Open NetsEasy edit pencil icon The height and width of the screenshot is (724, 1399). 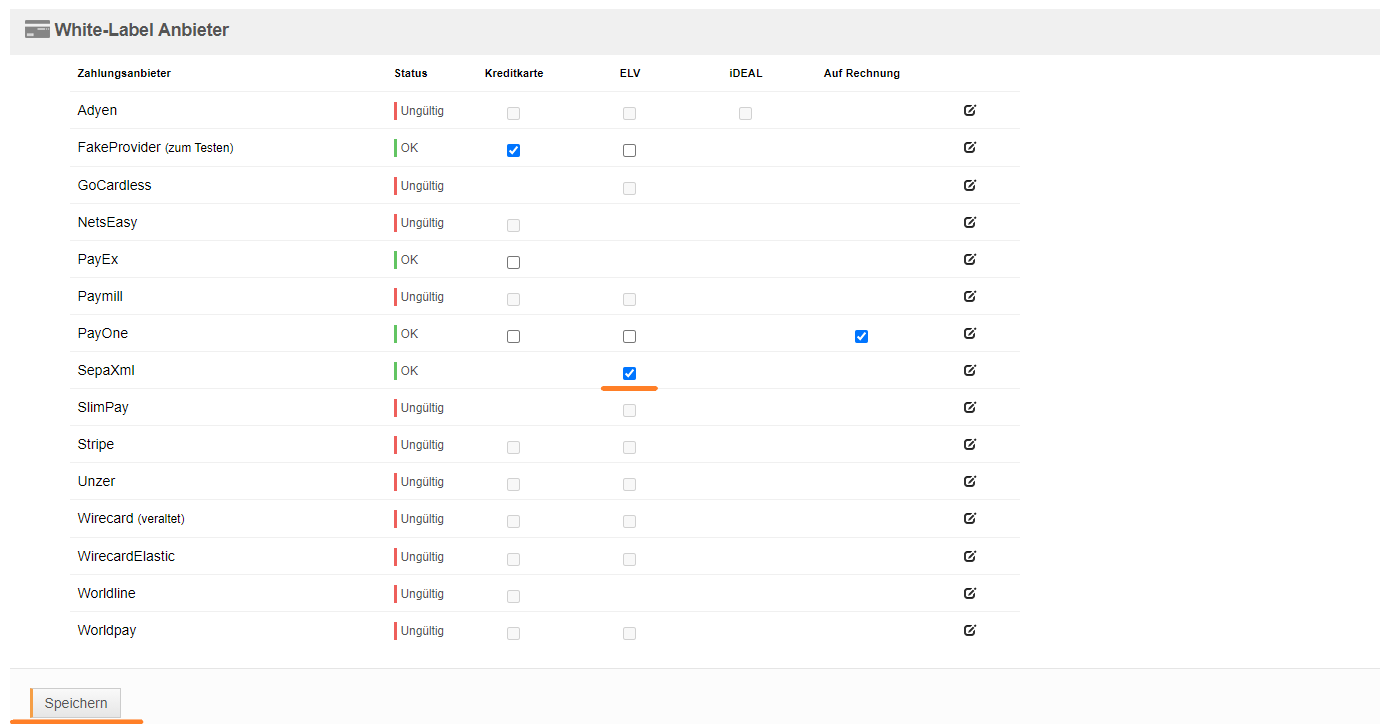click(969, 222)
